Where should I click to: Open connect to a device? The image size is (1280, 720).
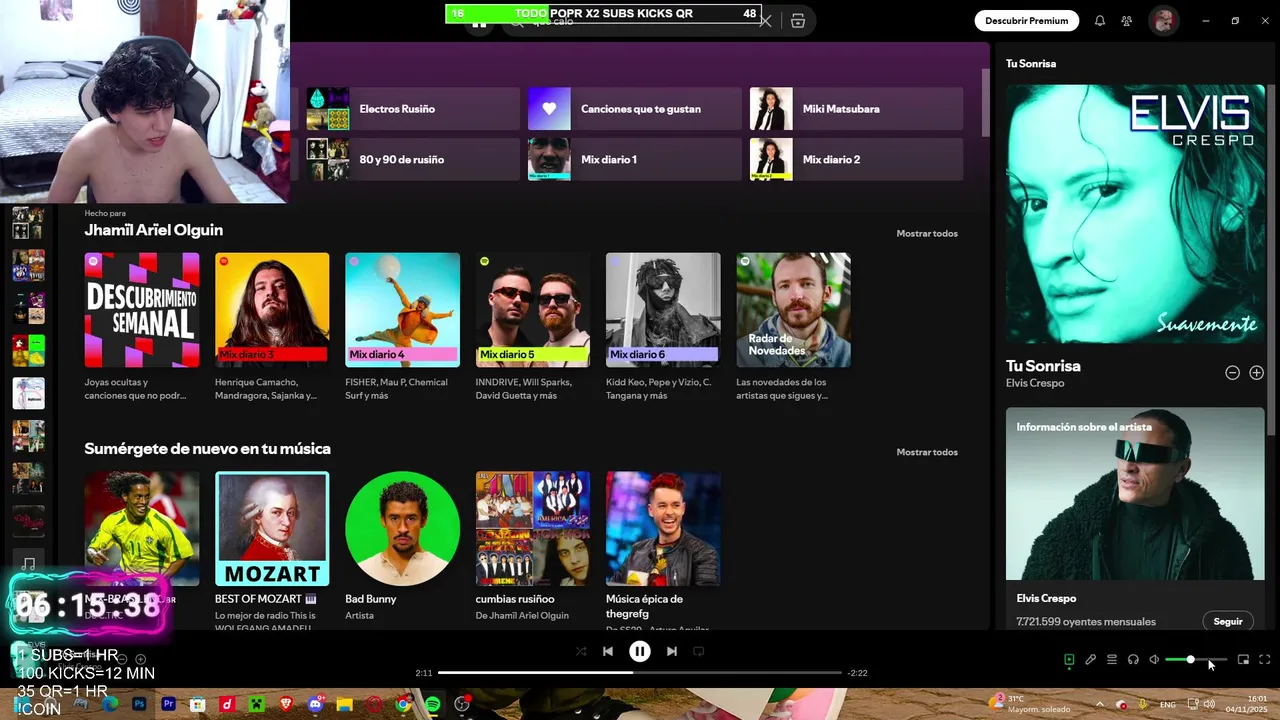coord(1133,660)
